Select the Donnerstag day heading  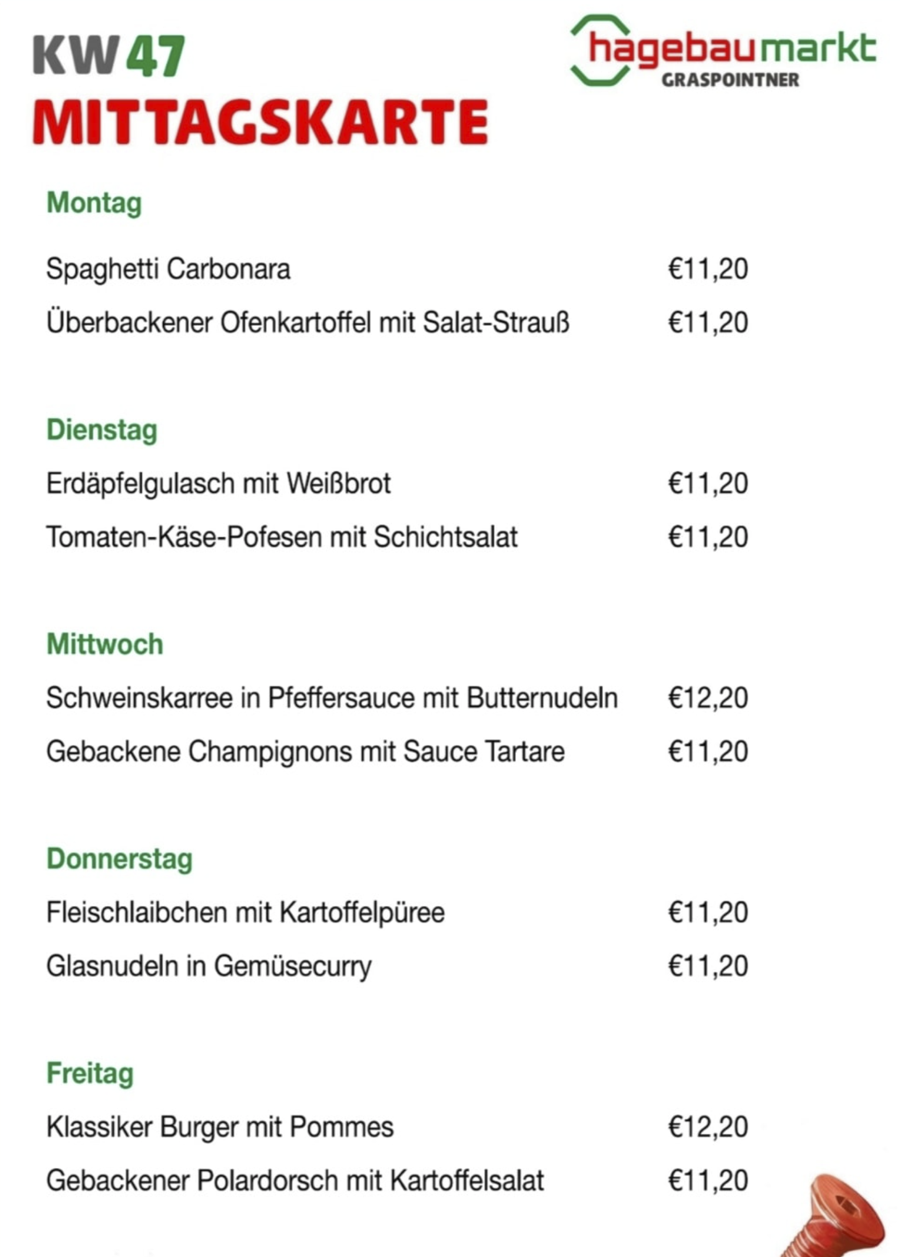(120, 859)
